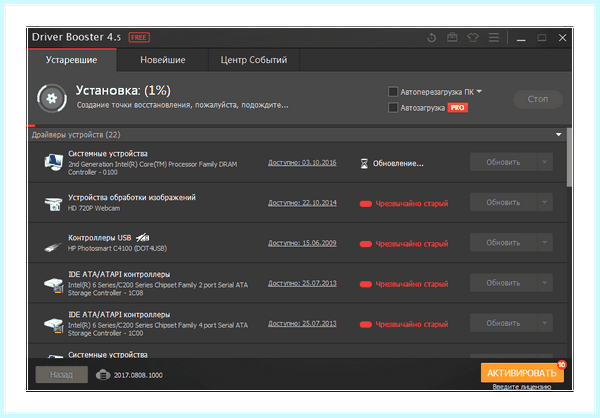
Task: Click the spinning gear installation icon
Action: [52, 98]
